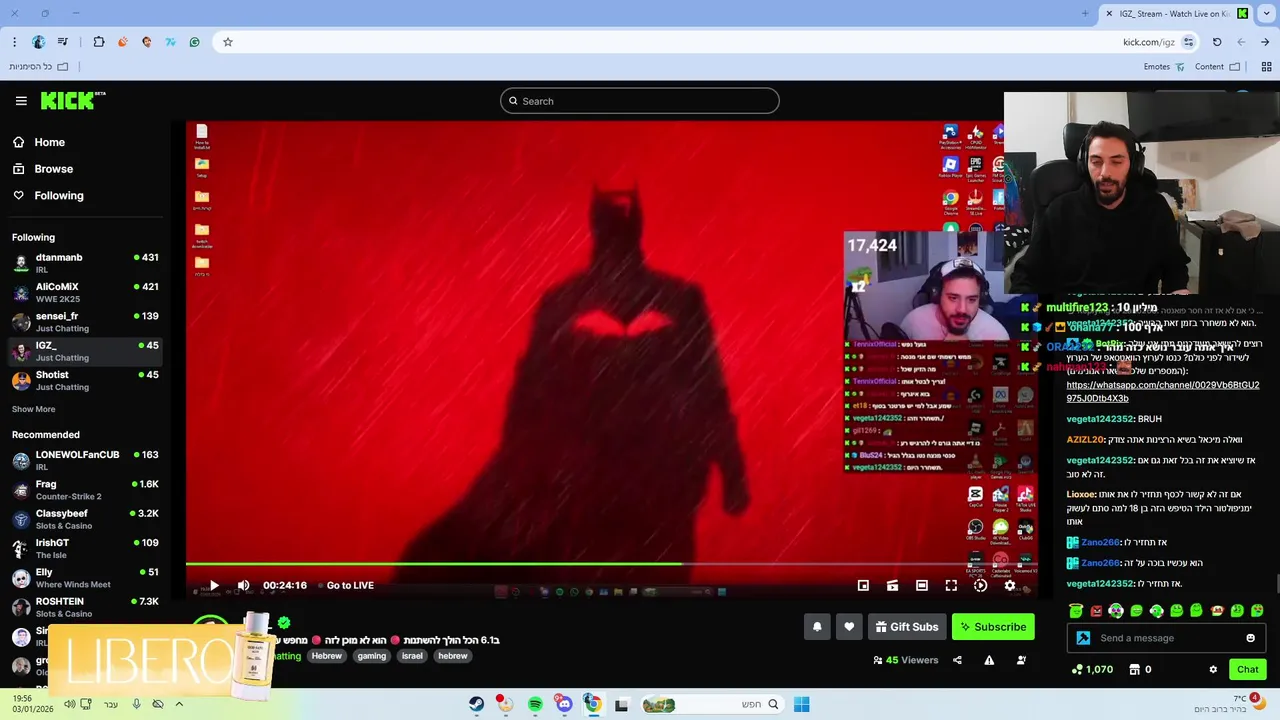
Task: Select the israel tag
Action: (x=412, y=656)
